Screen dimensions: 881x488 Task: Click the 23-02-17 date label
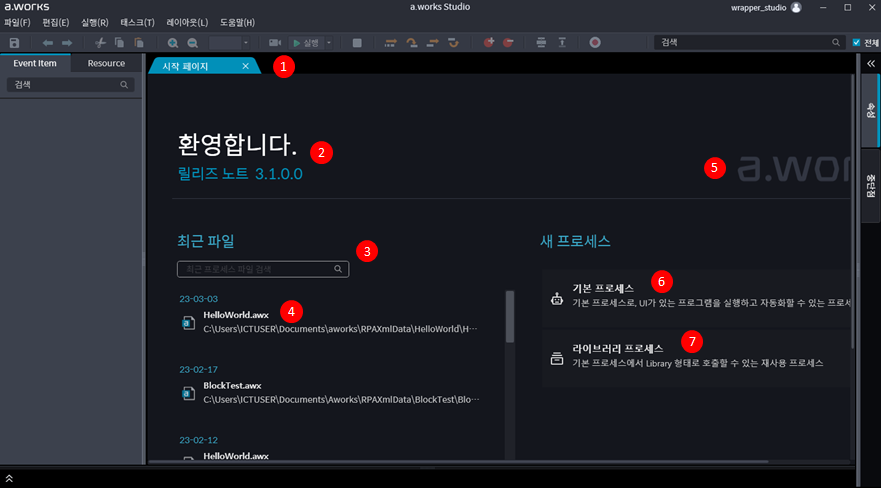198,370
